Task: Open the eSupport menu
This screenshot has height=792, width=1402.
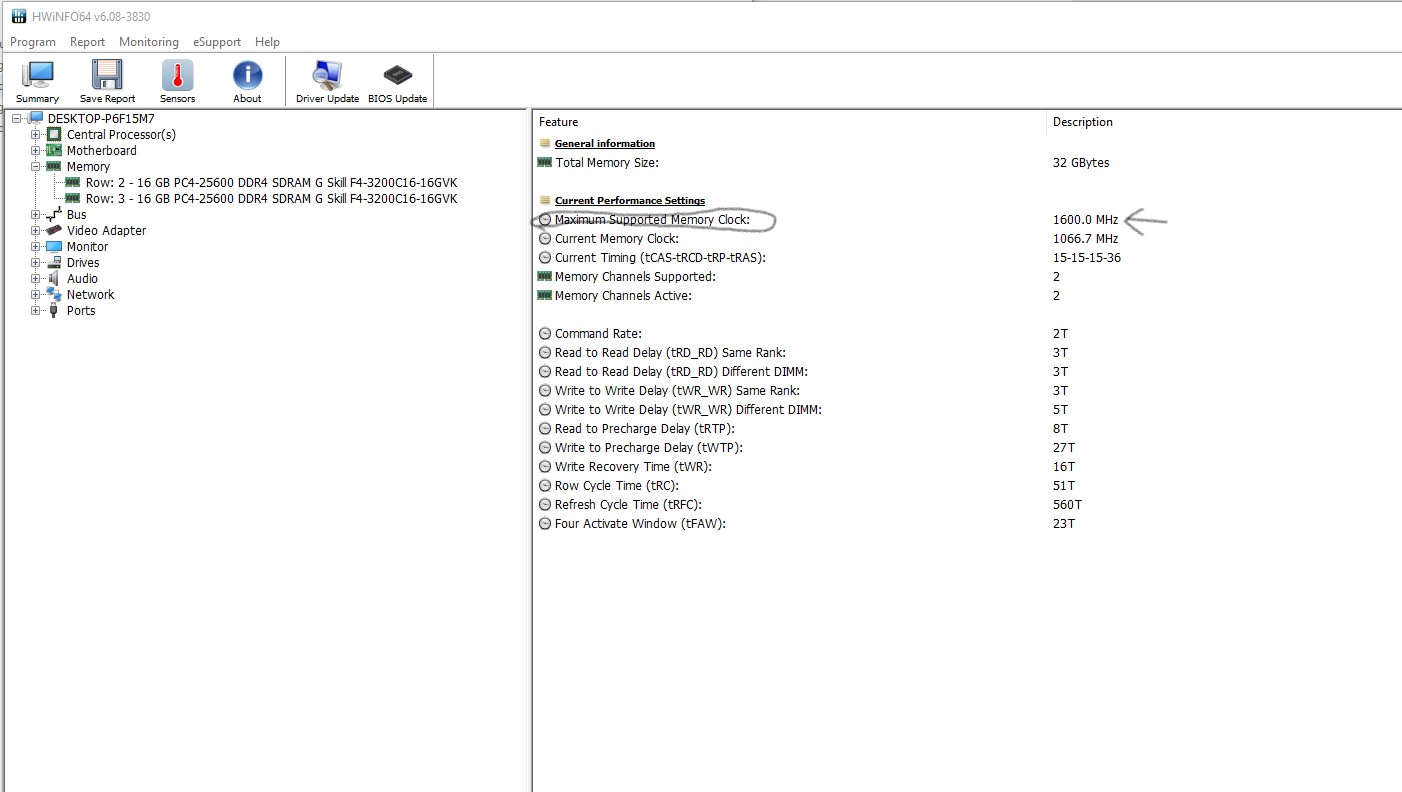Action: [217, 42]
